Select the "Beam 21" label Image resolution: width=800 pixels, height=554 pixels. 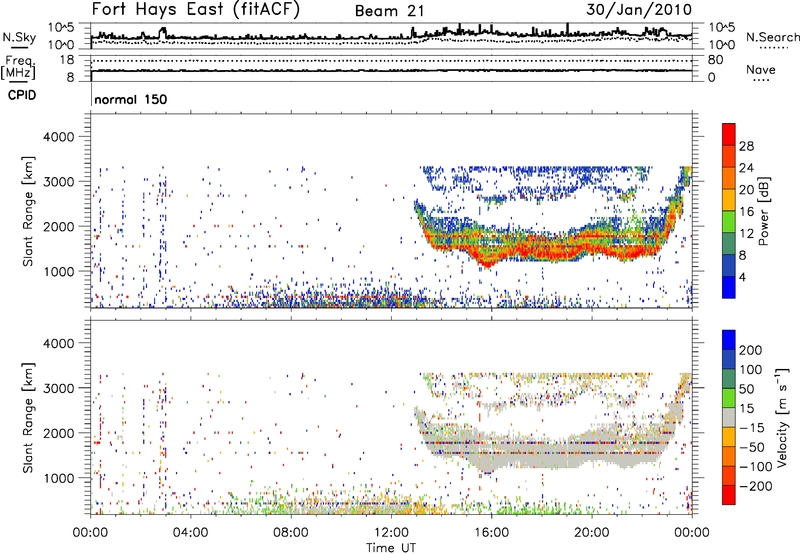(x=389, y=11)
